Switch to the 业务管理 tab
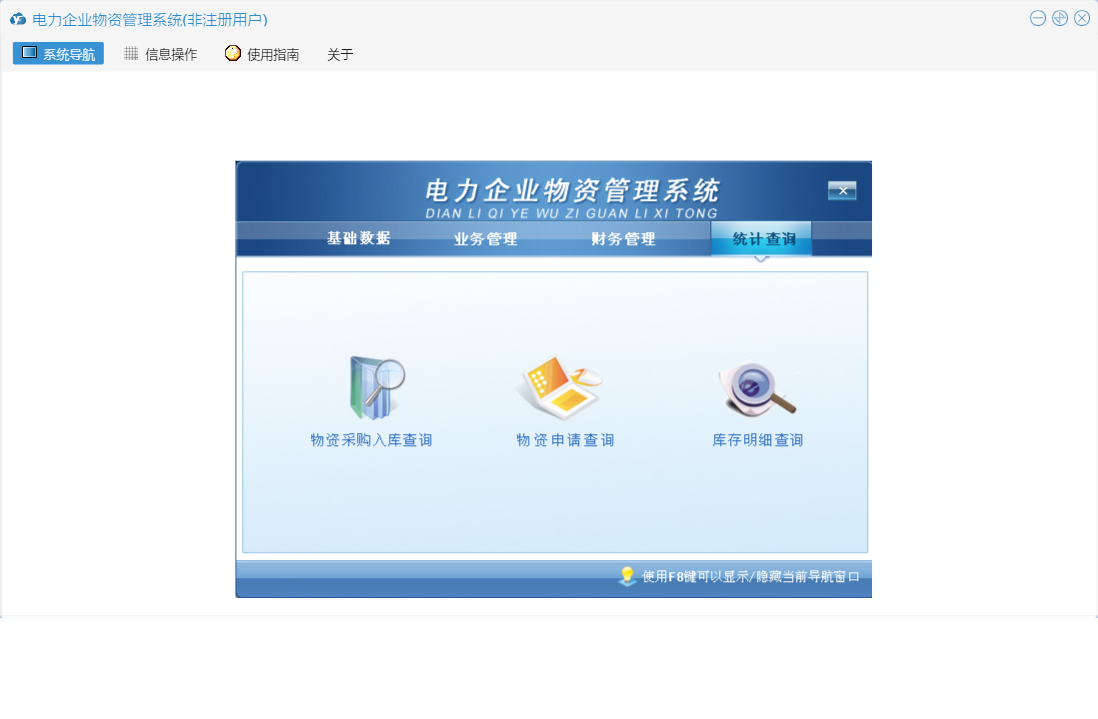This screenshot has width=1098, height=719. coord(485,239)
